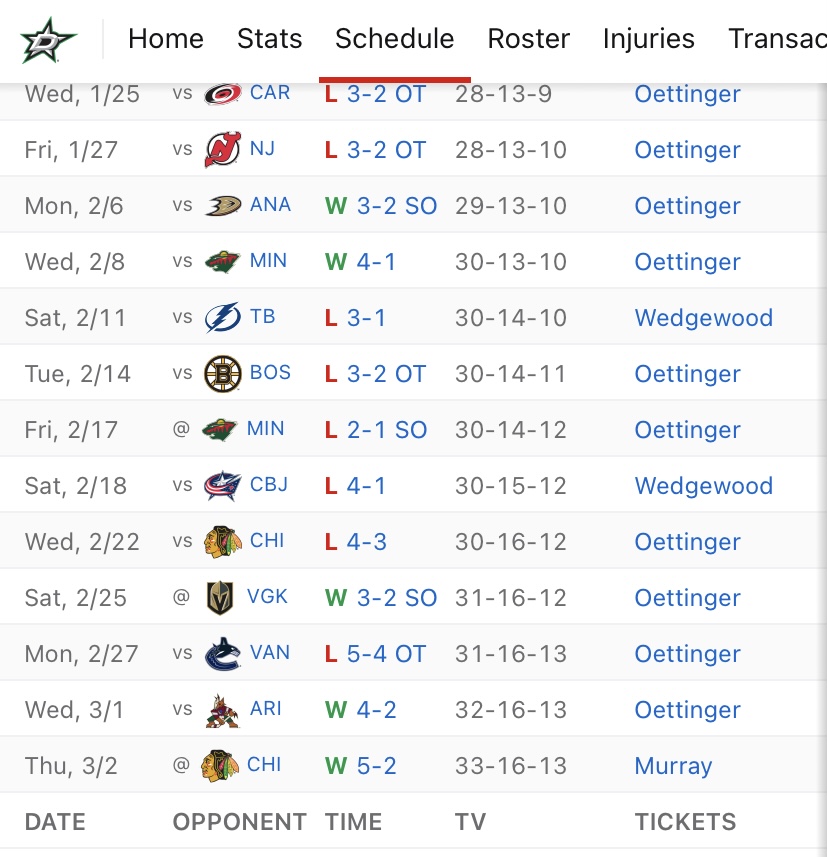Click the Columbus Blue Jackets logo

tap(222, 485)
